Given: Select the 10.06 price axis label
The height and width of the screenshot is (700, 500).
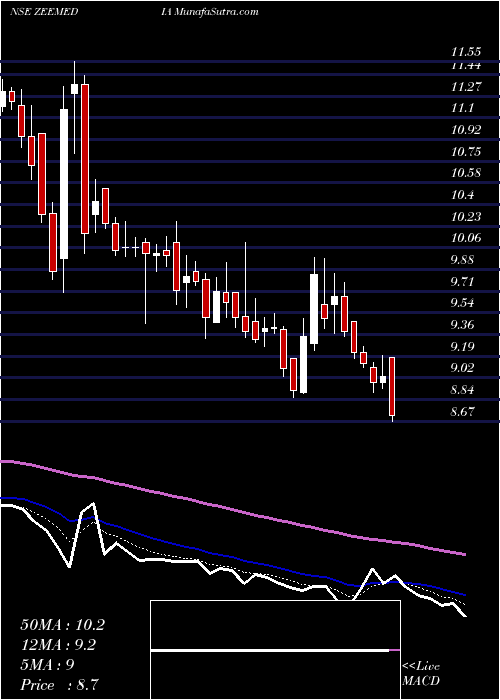Looking at the screenshot, I should 466,238.
